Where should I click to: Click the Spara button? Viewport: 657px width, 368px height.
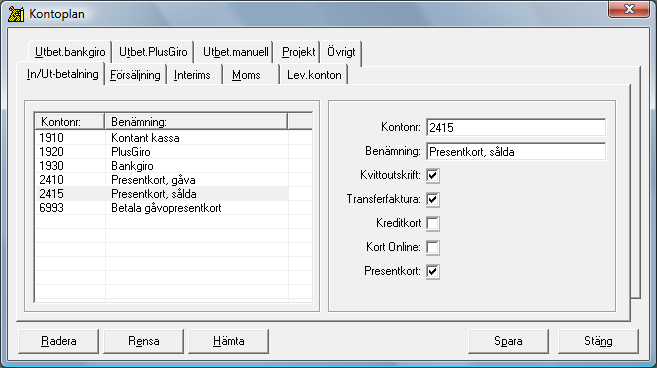click(x=508, y=341)
